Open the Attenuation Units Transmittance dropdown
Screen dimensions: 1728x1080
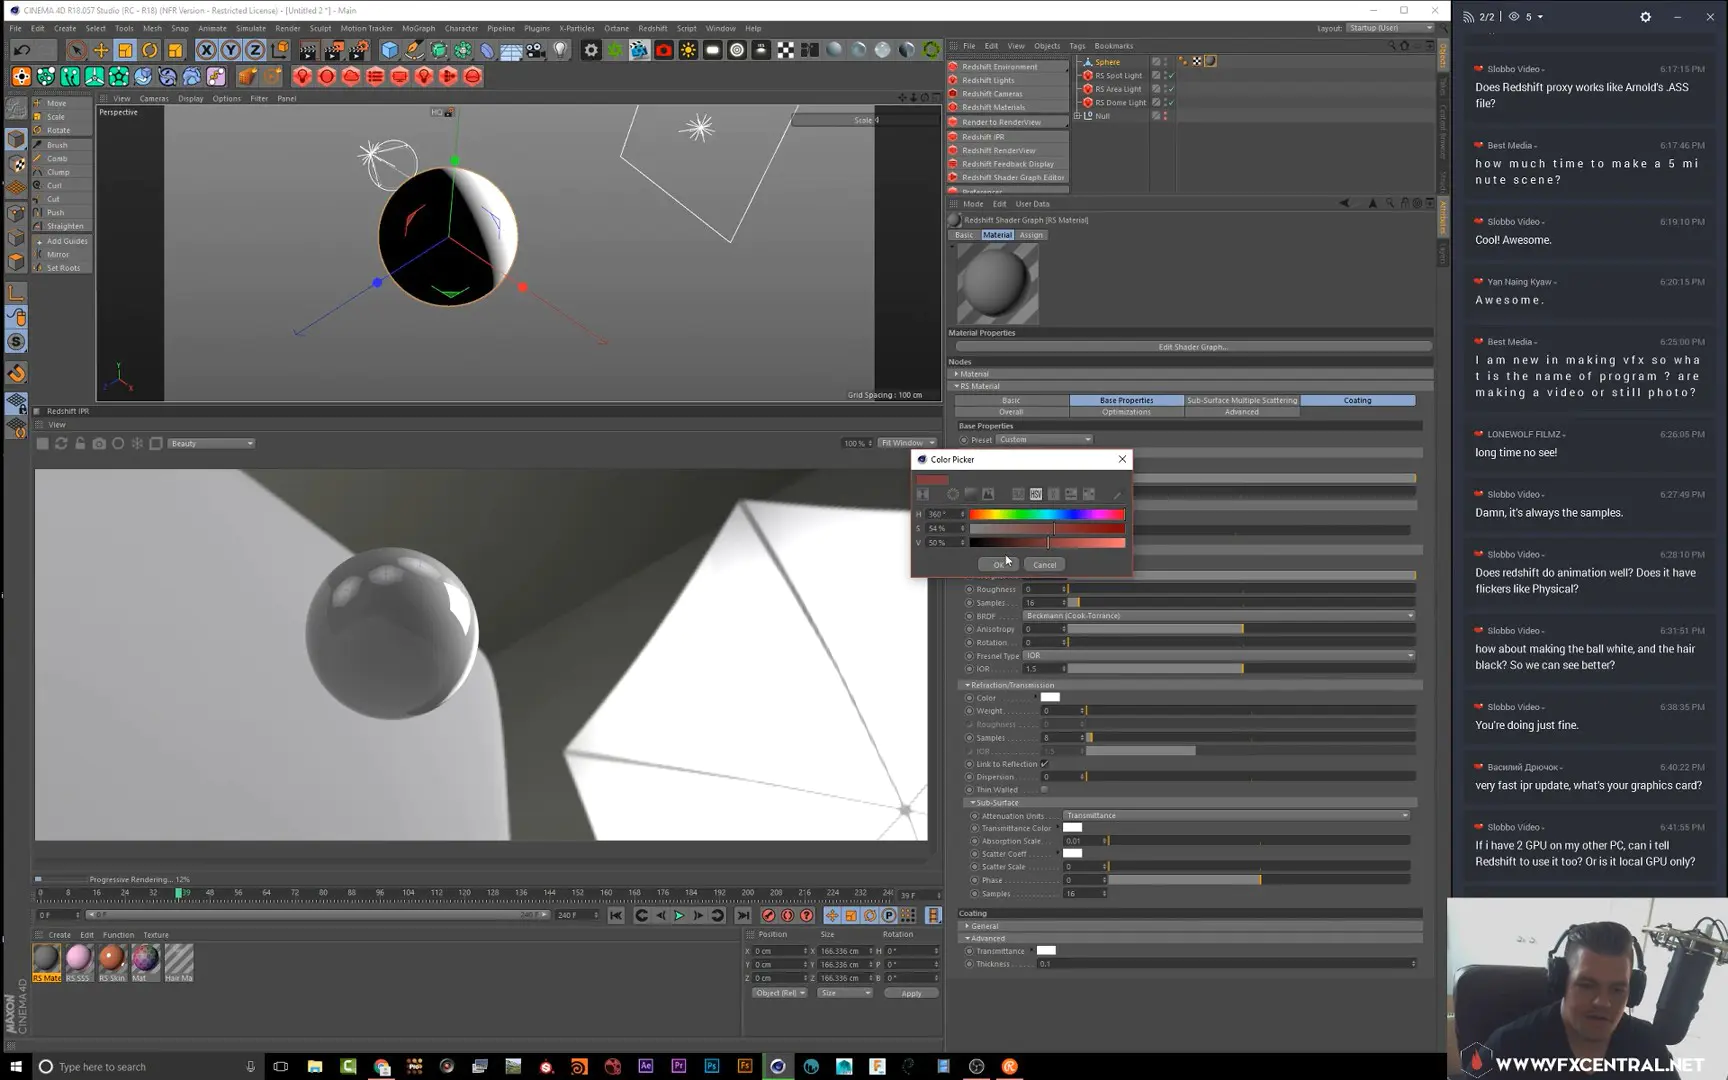click(x=1236, y=815)
